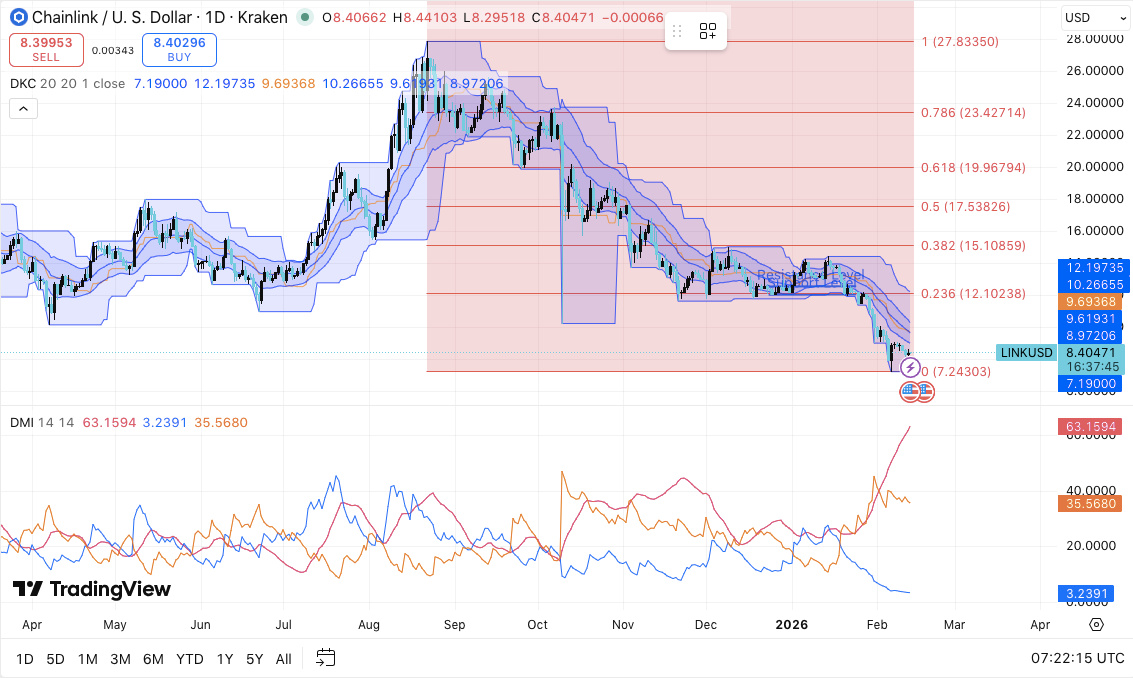The height and width of the screenshot is (678, 1133).
Task: Click the DKC indicator legend title
Action: pyautogui.click(x=21, y=84)
